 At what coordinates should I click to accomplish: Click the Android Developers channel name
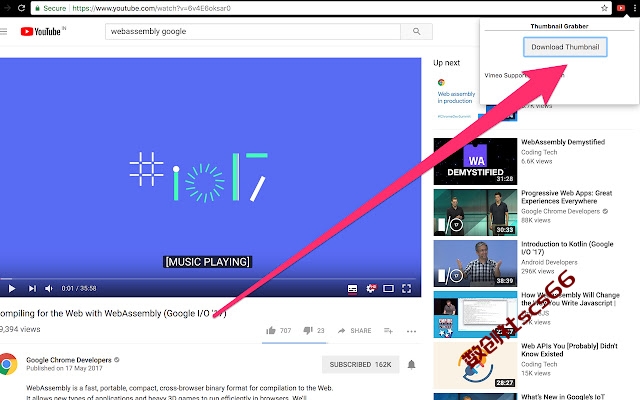549,262
